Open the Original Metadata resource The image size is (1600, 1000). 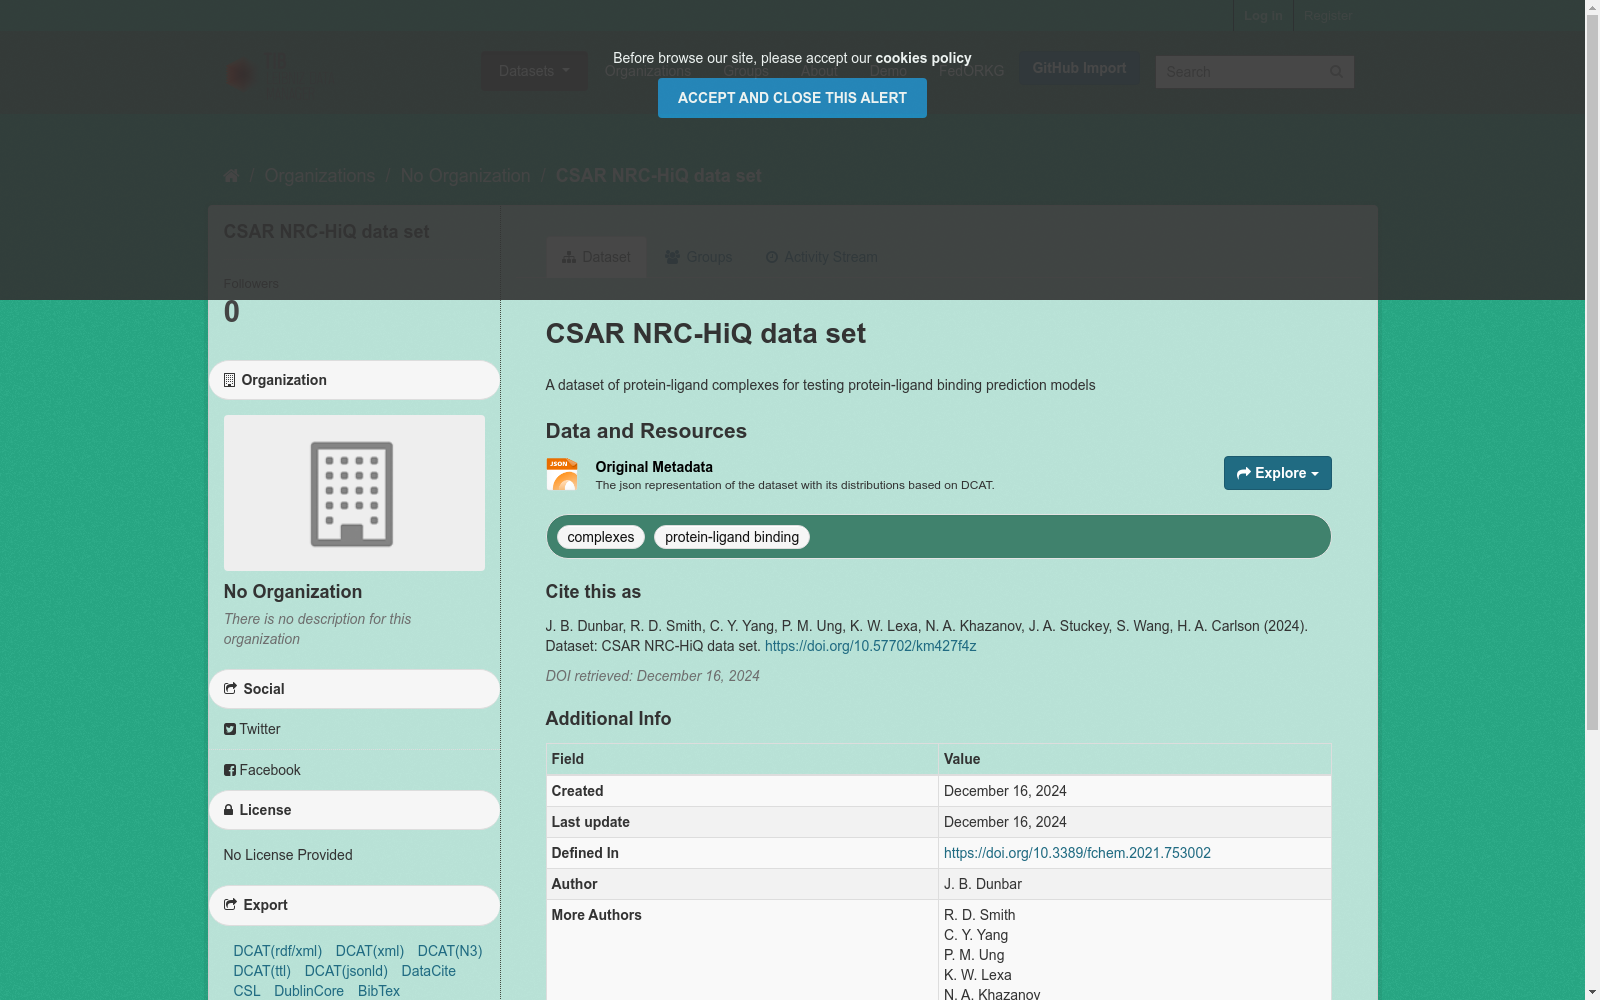[x=654, y=467]
